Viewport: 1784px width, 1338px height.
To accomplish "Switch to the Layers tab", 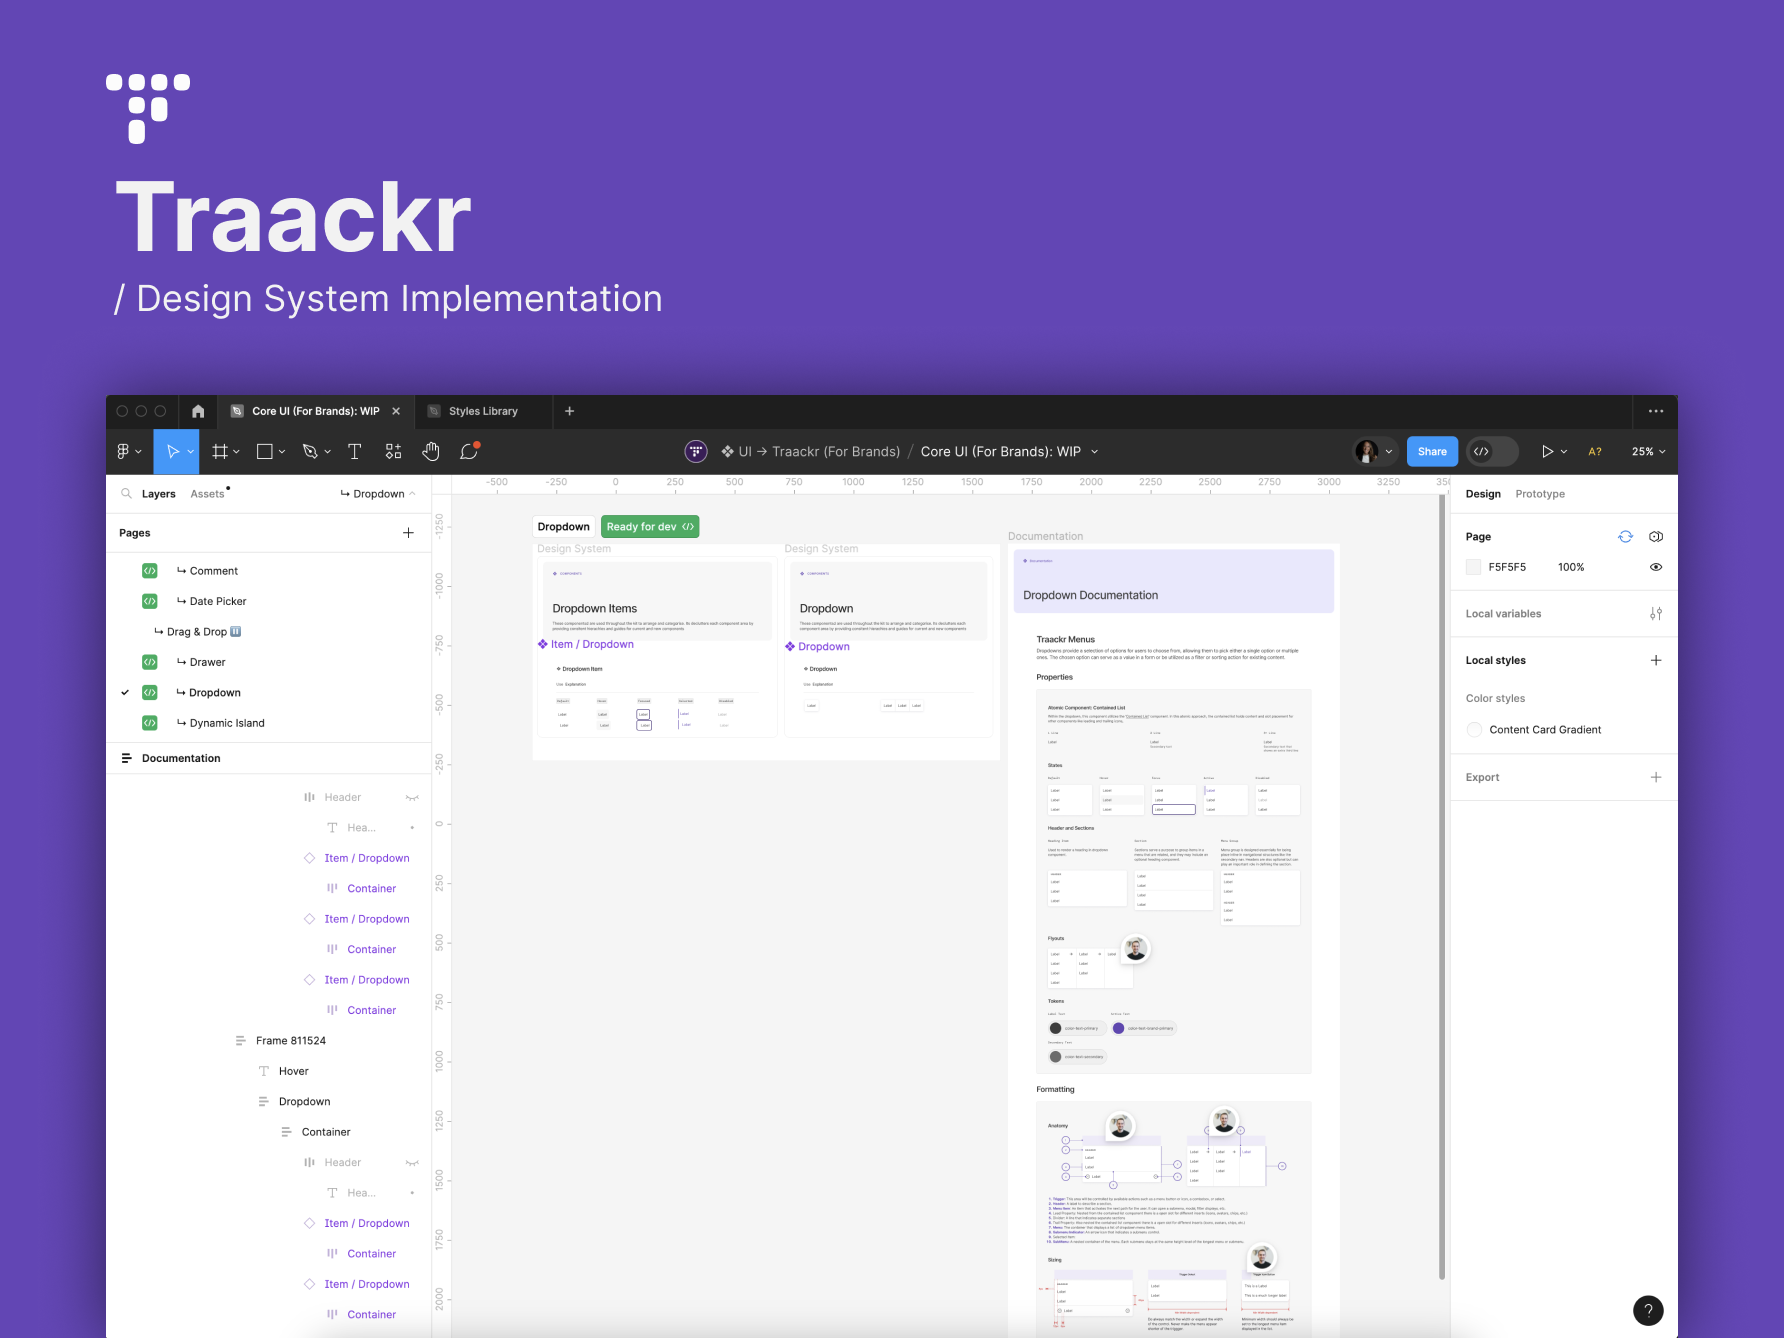I will tap(158, 494).
